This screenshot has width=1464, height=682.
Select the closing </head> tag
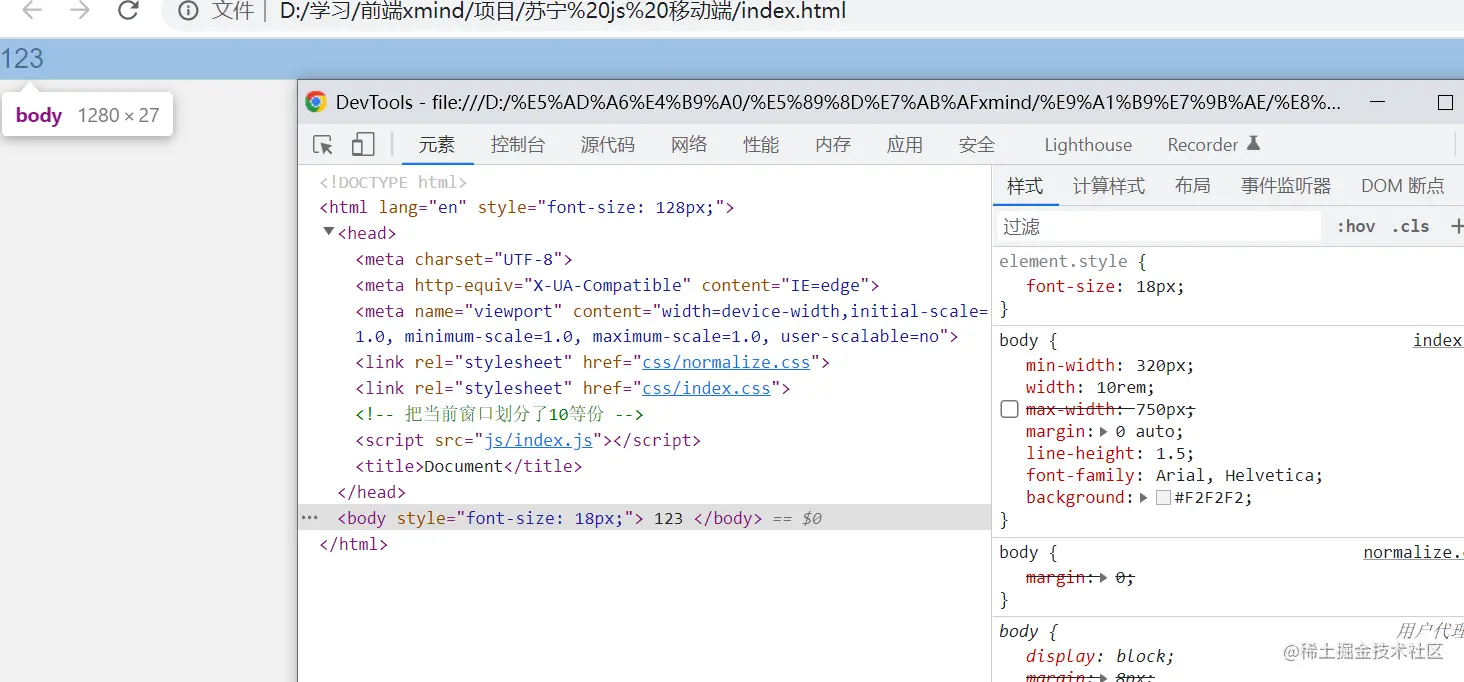click(372, 492)
